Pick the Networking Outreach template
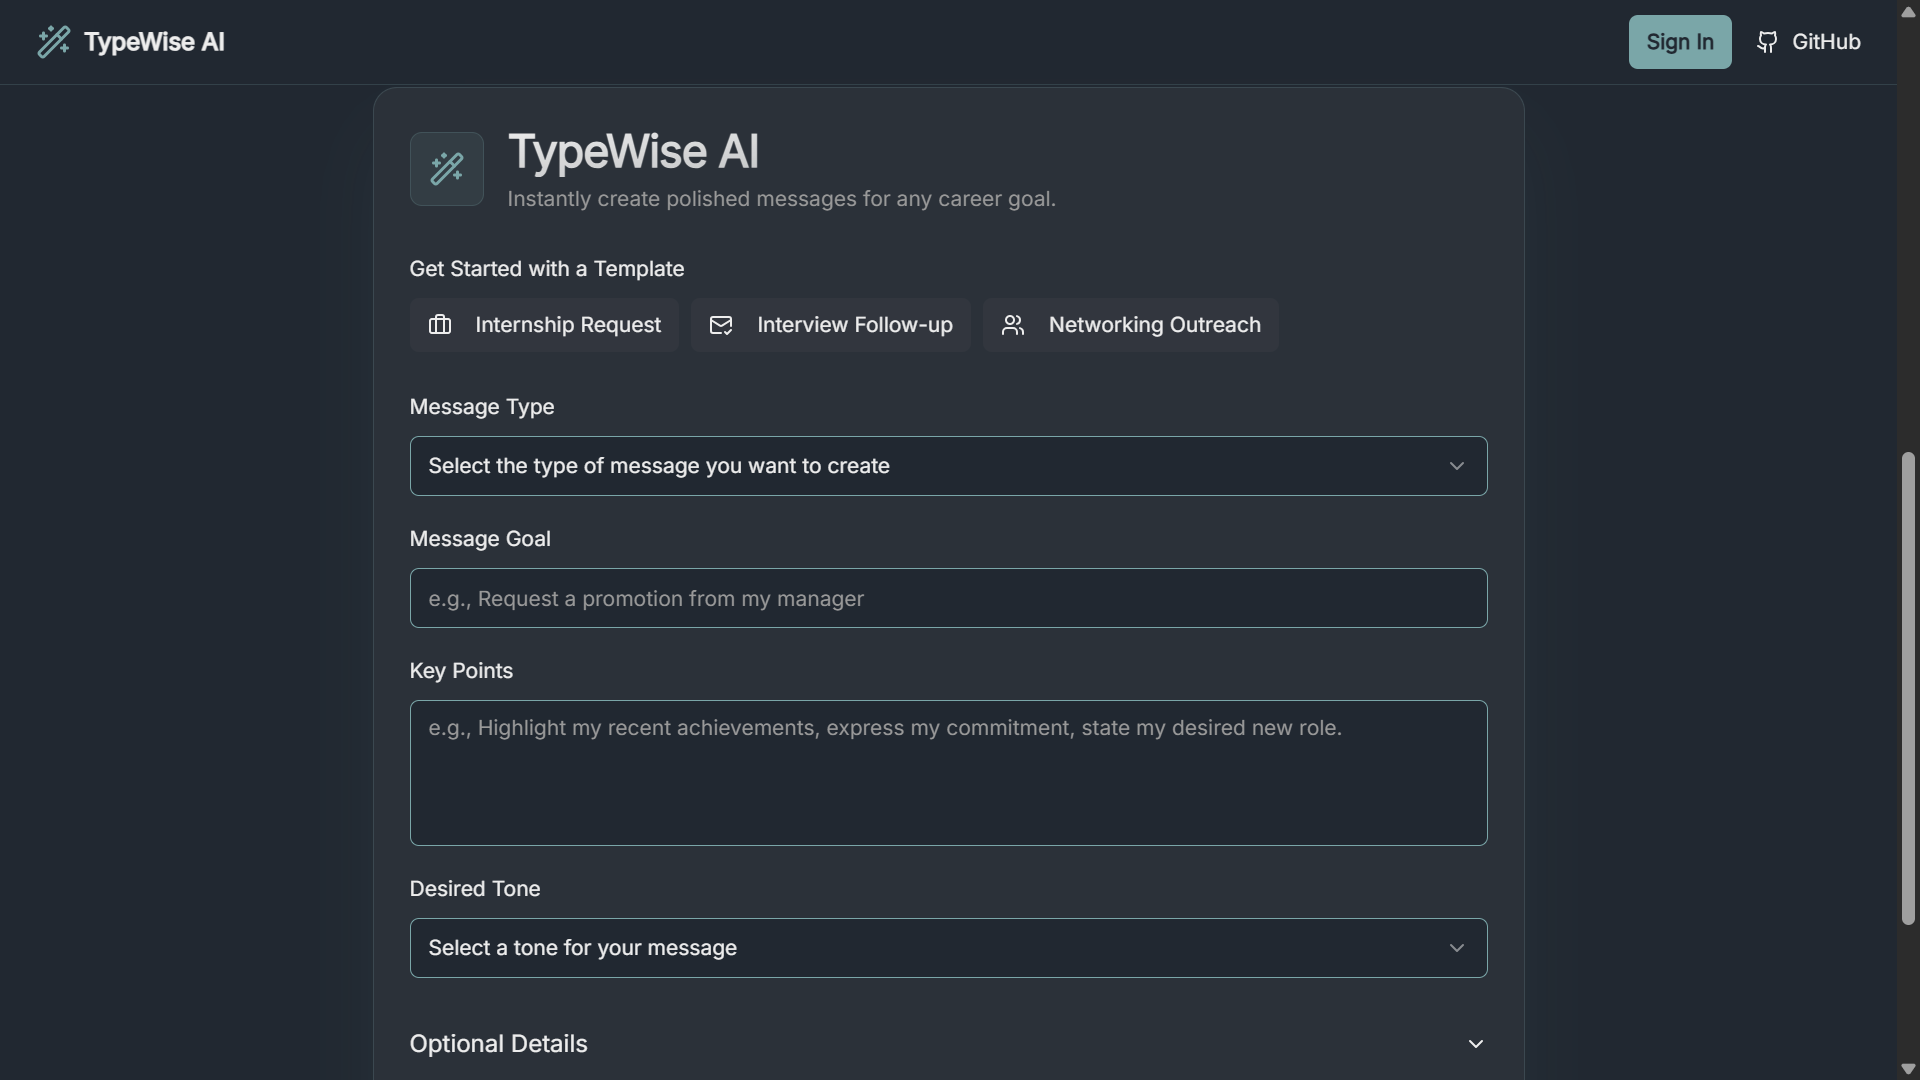 (x=1154, y=325)
